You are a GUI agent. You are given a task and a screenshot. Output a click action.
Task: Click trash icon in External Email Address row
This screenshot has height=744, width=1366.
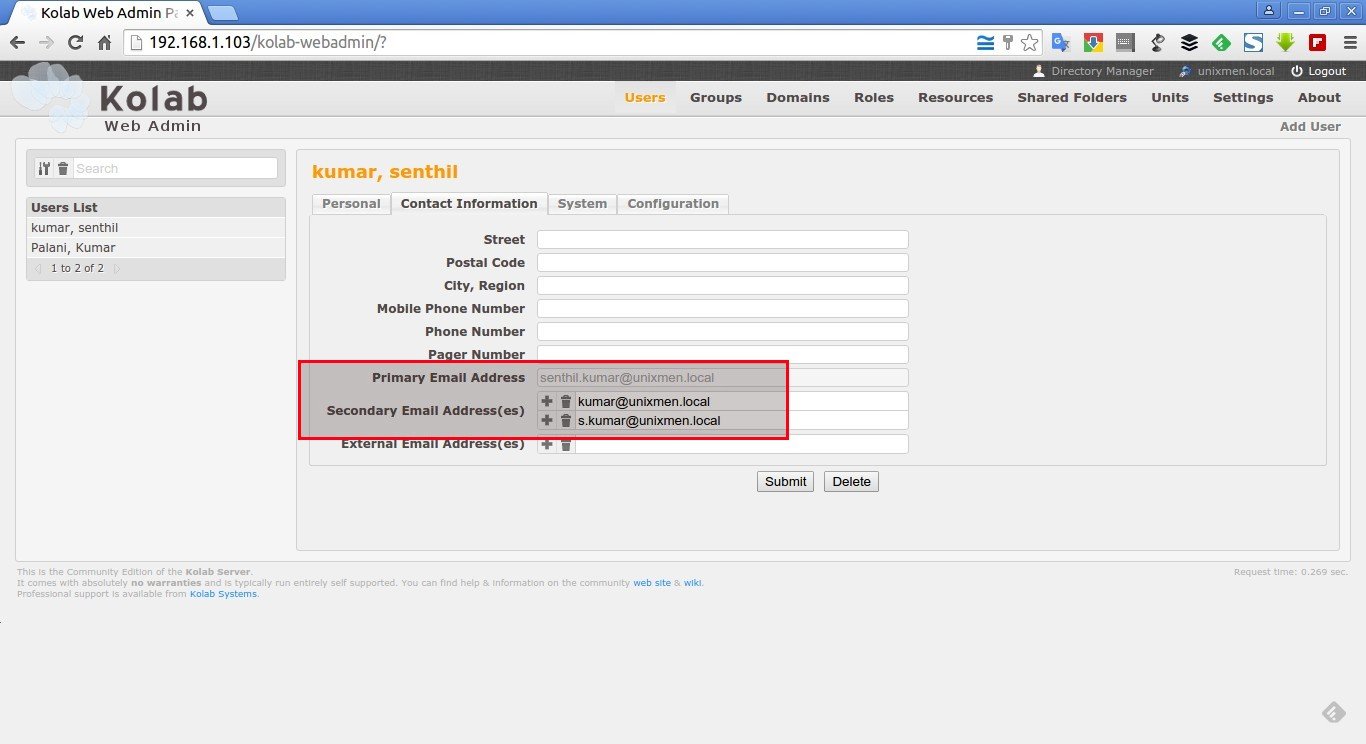pos(566,444)
